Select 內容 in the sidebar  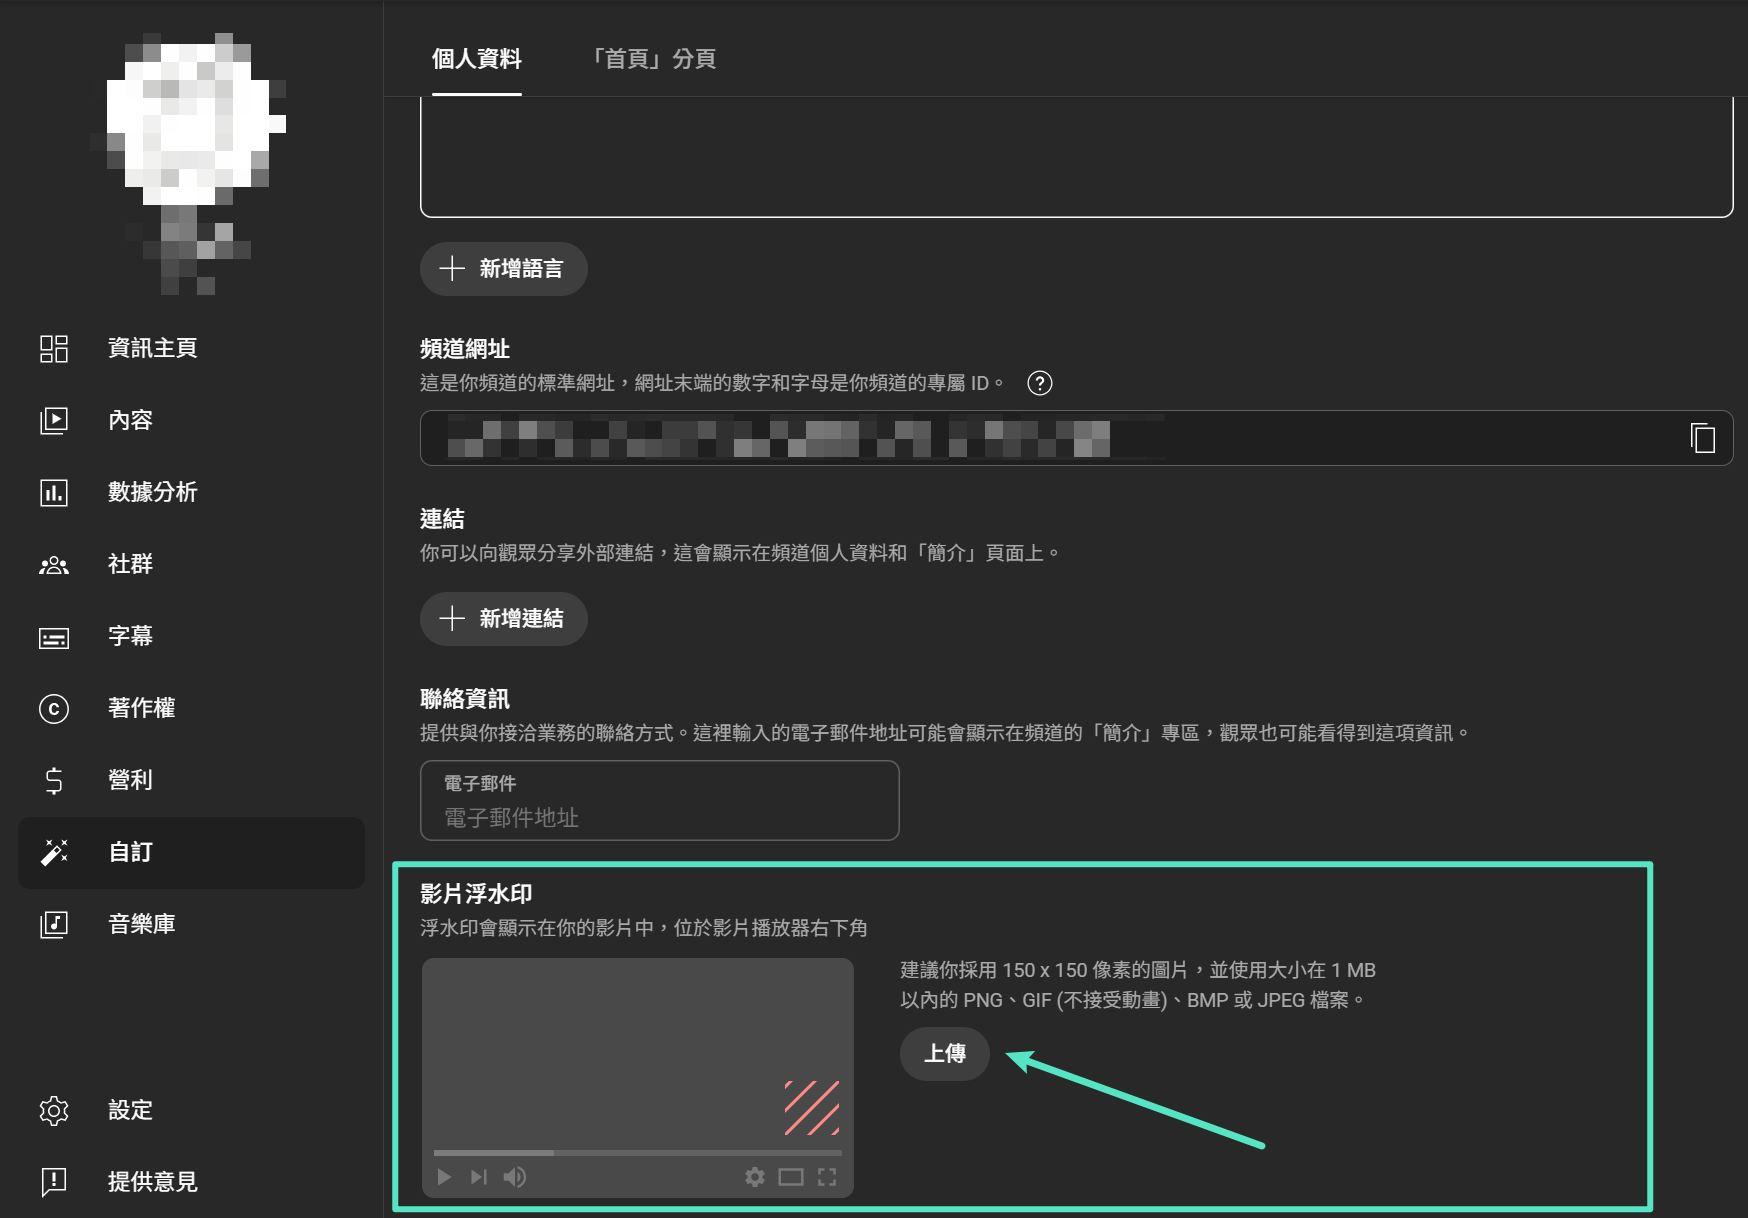(x=130, y=420)
